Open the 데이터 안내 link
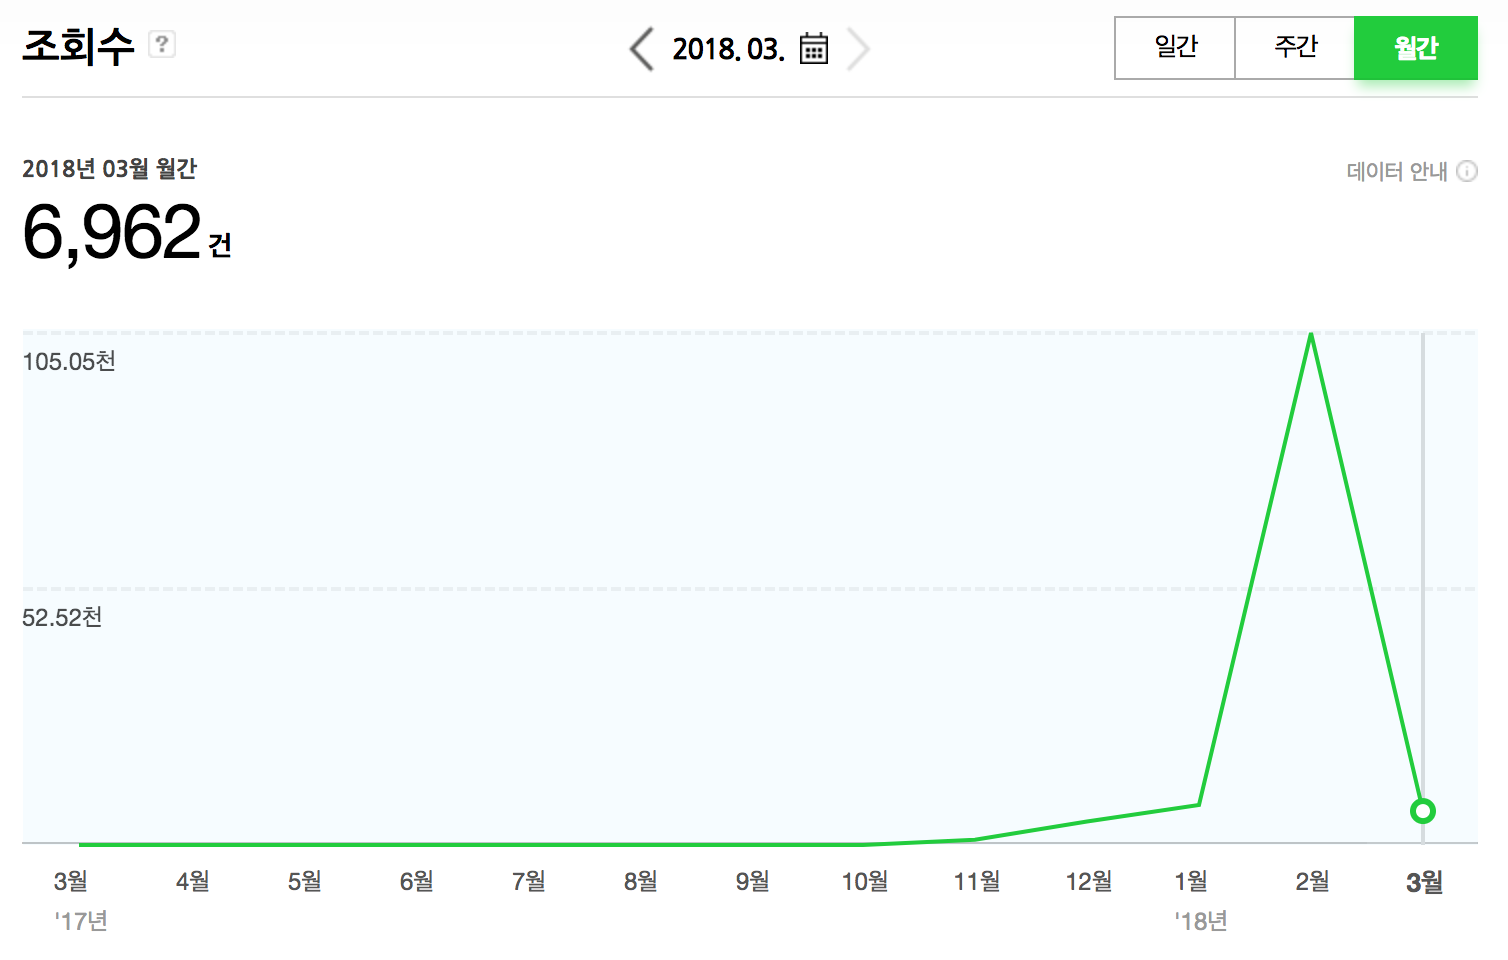This screenshot has width=1508, height=960. tap(1397, 172)
